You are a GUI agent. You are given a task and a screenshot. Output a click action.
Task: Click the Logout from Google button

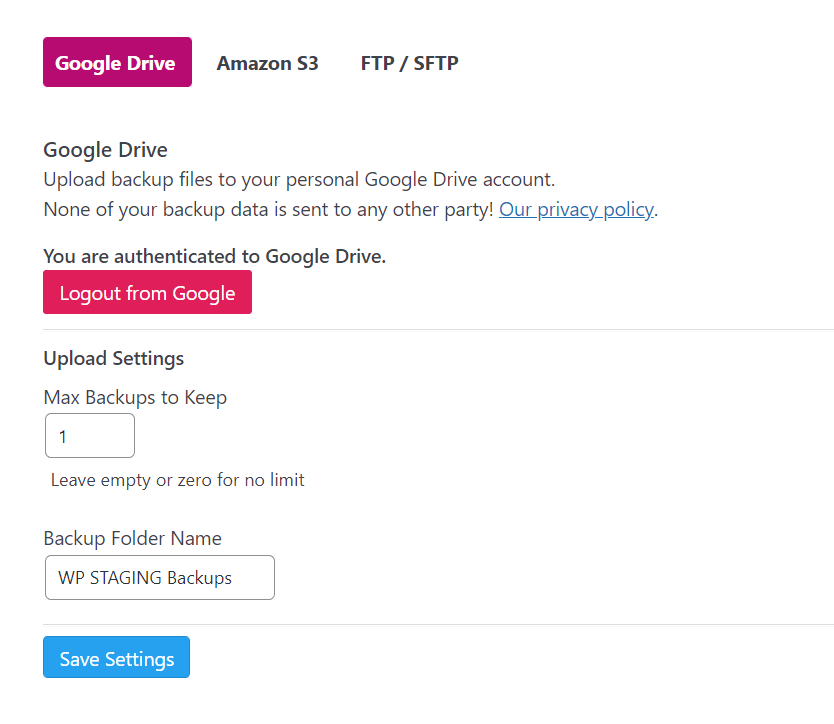147,292
